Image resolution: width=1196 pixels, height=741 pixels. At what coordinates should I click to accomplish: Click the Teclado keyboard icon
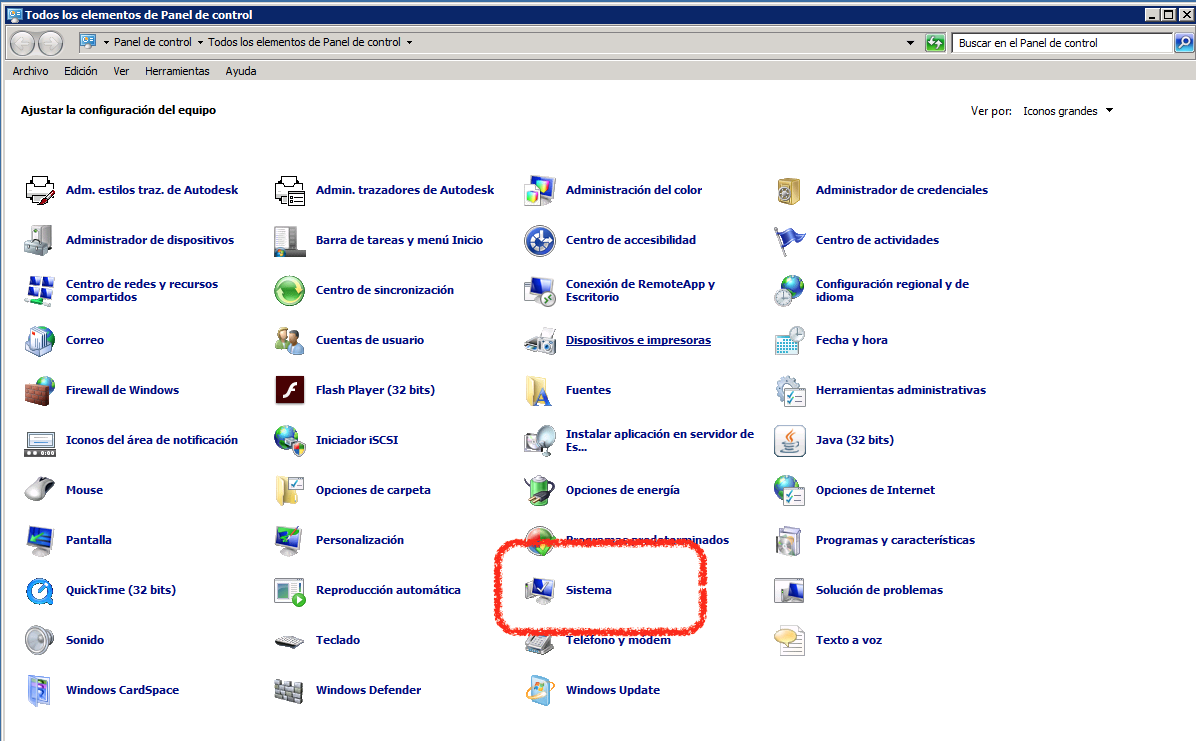click(x=290, y=641)
